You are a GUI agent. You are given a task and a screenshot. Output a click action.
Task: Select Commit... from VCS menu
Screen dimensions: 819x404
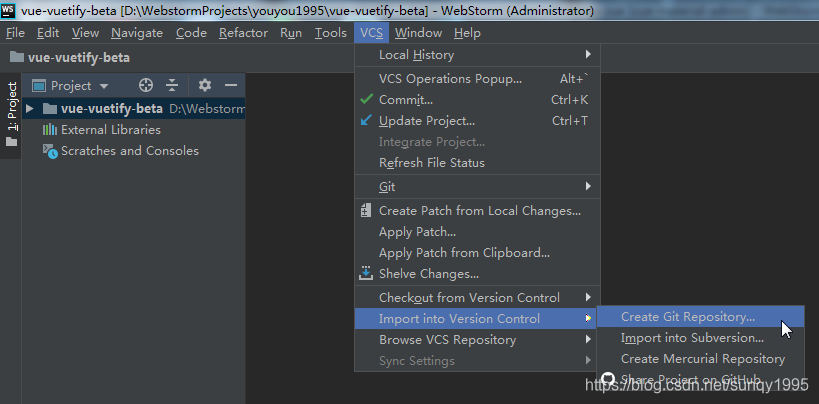[477, 99]
